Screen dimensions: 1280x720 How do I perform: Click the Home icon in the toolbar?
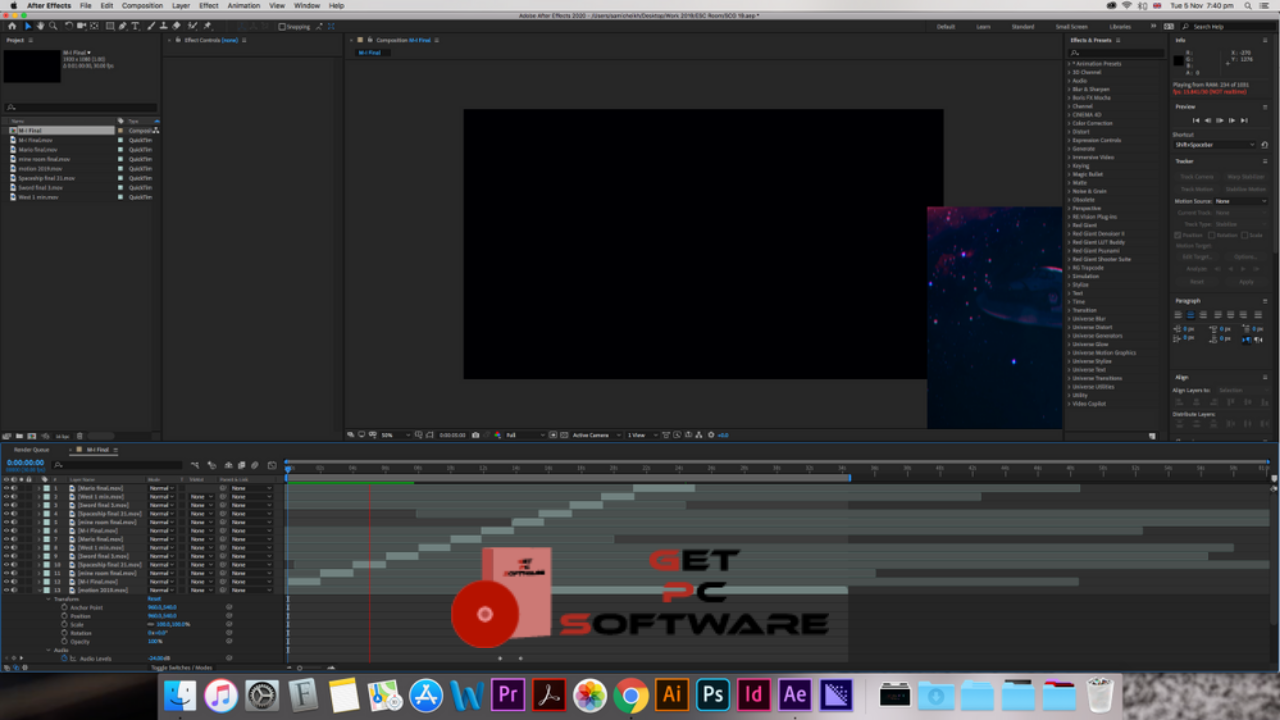point(12,26)
